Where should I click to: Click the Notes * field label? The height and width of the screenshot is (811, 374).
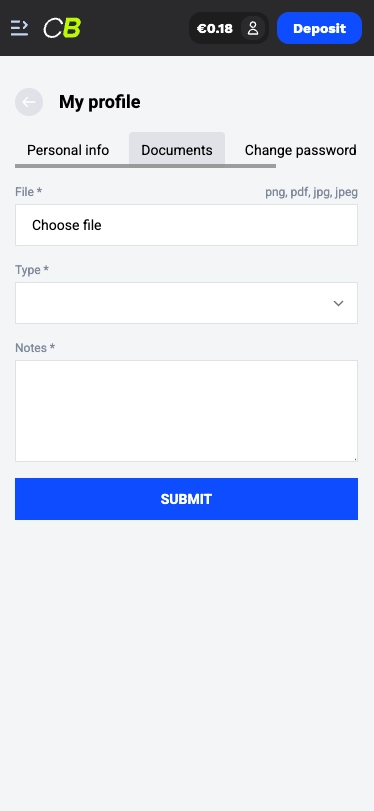pos(35,348)
